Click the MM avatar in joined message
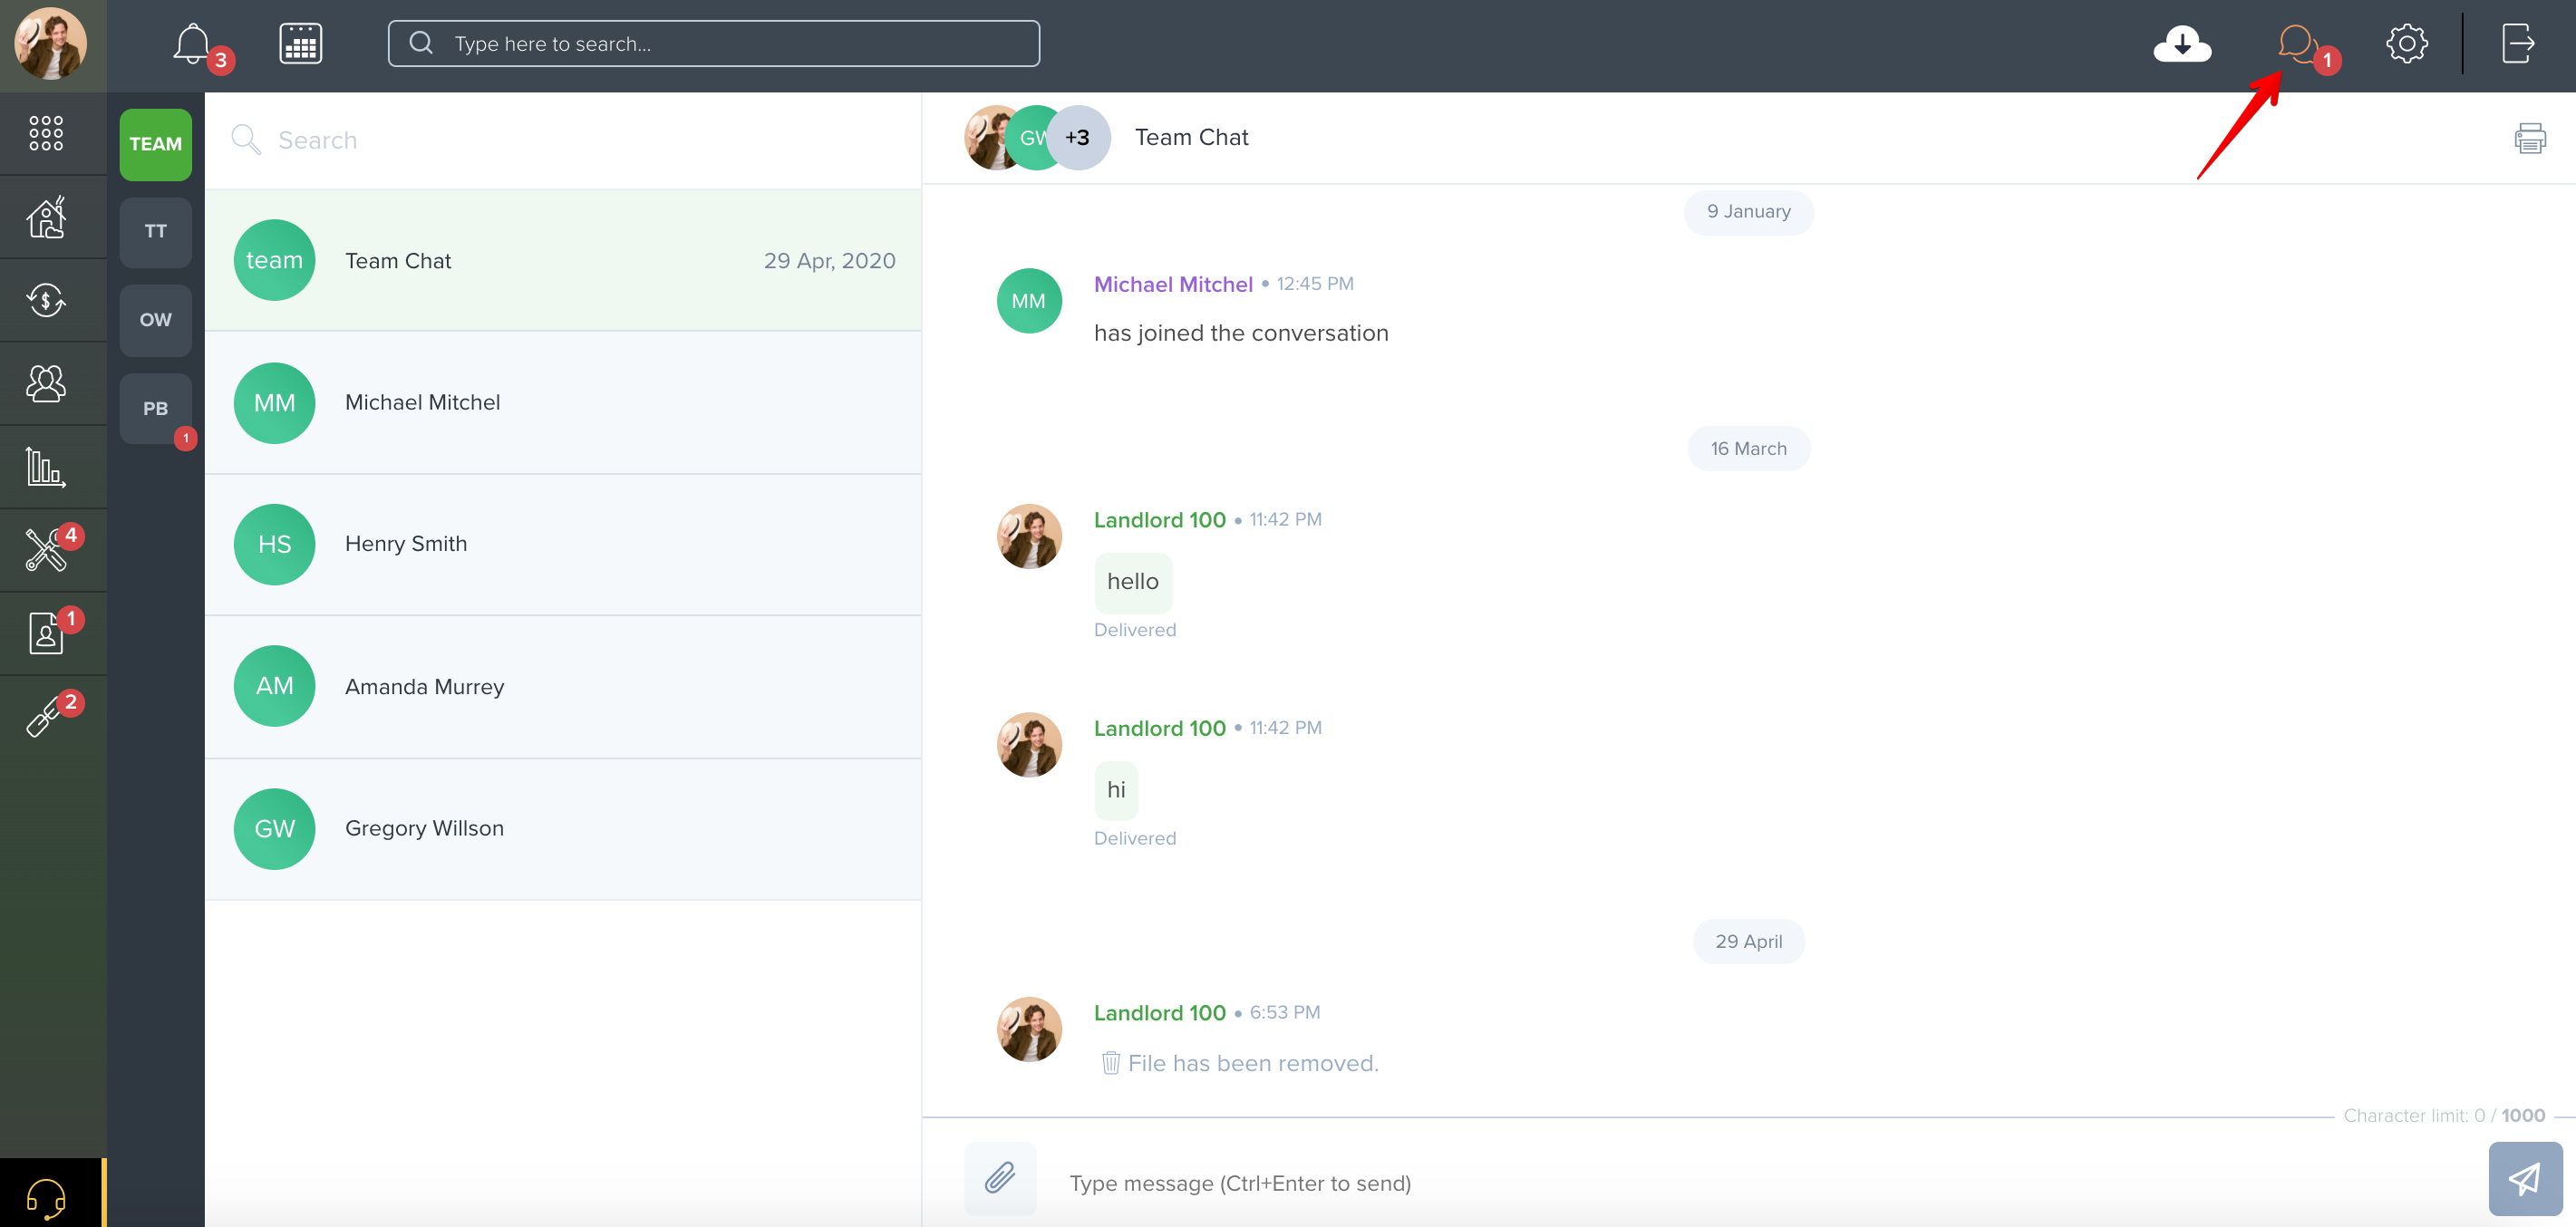The image size is (2576, 1227). click(x=1029, y=301)
